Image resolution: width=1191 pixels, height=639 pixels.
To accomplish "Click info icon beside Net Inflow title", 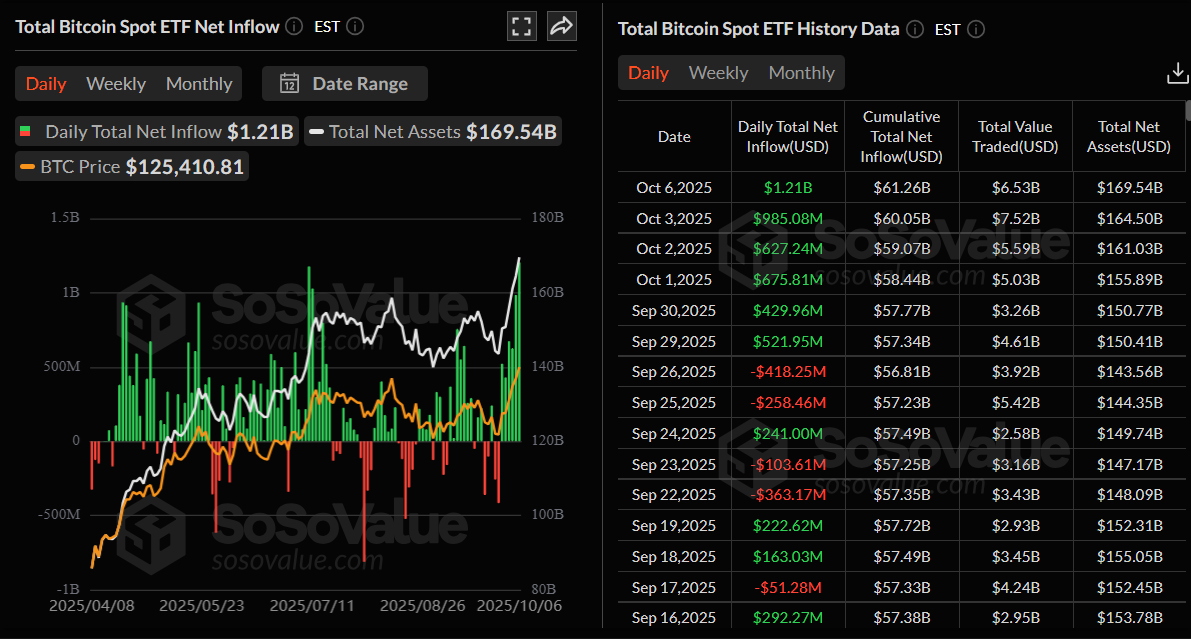I will (293, 27).
